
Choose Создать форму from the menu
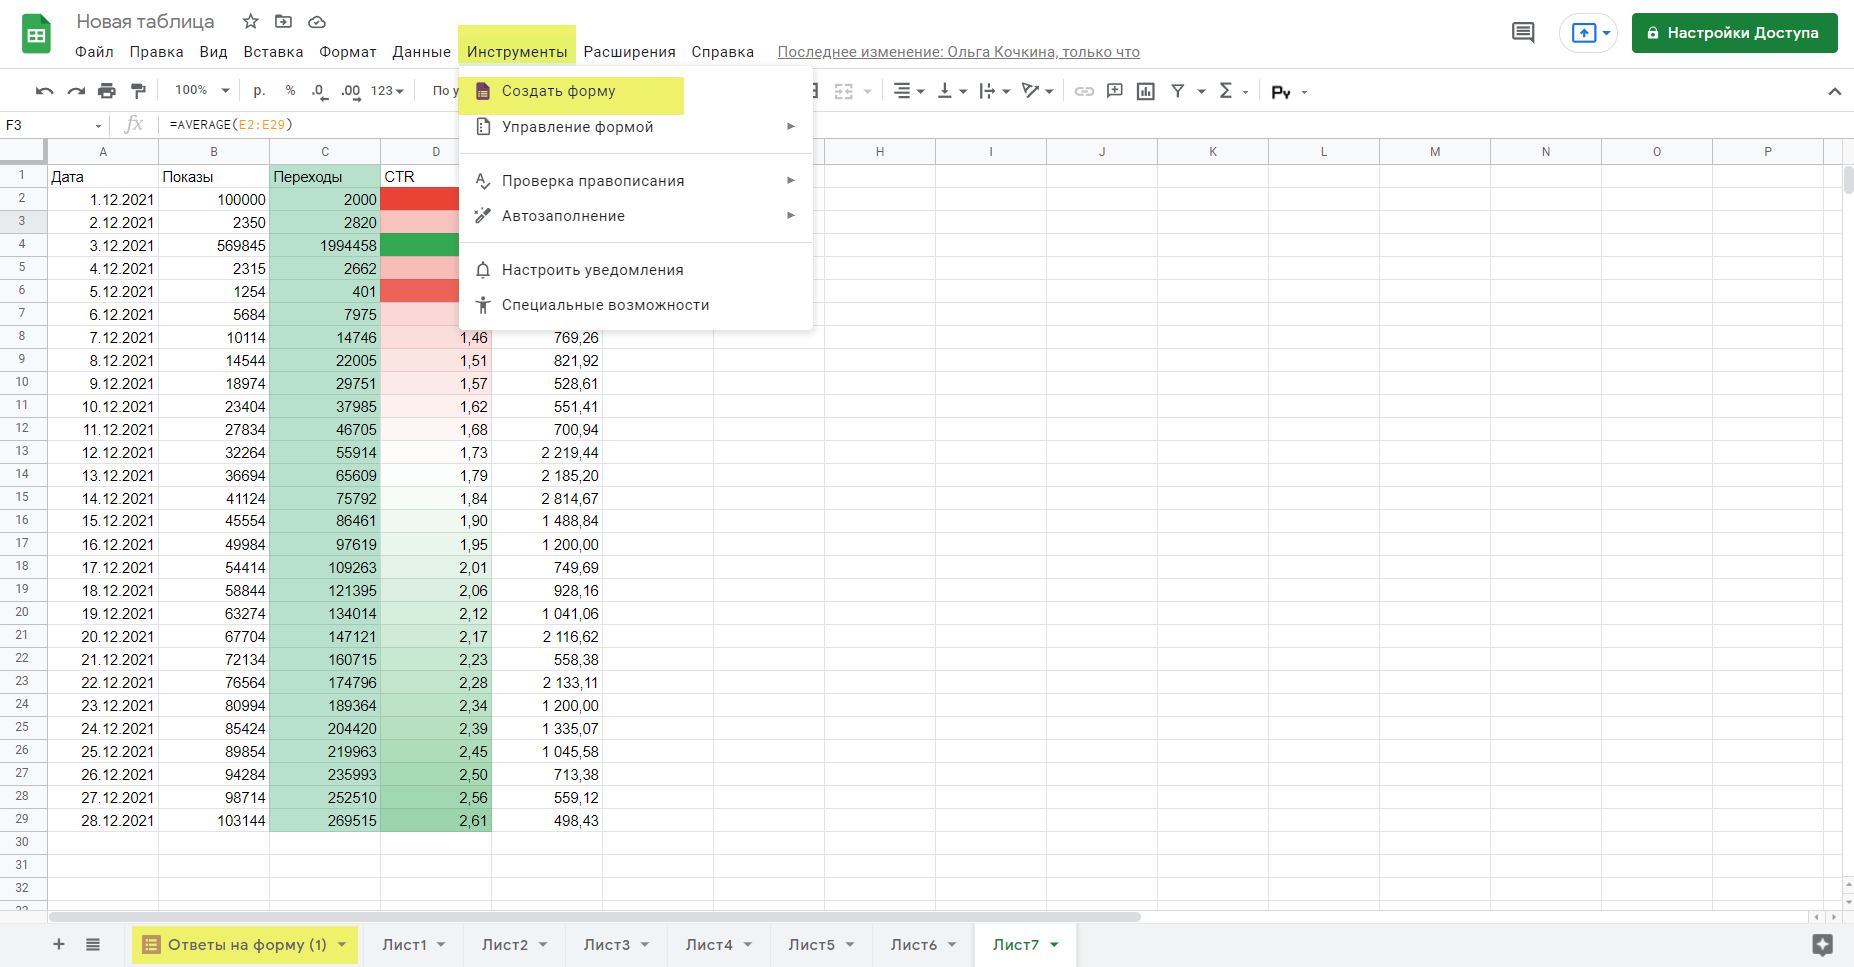point(559,91)
